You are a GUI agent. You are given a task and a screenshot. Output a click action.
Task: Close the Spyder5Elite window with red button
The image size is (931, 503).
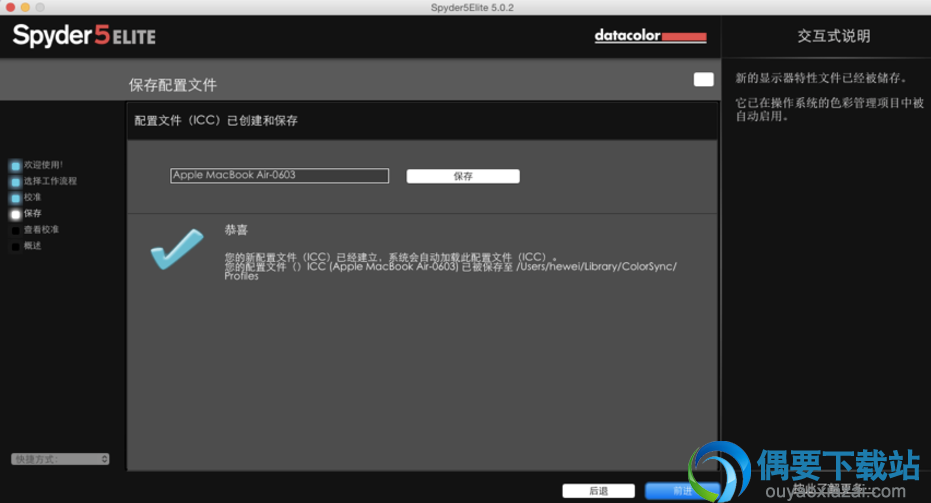10,7
